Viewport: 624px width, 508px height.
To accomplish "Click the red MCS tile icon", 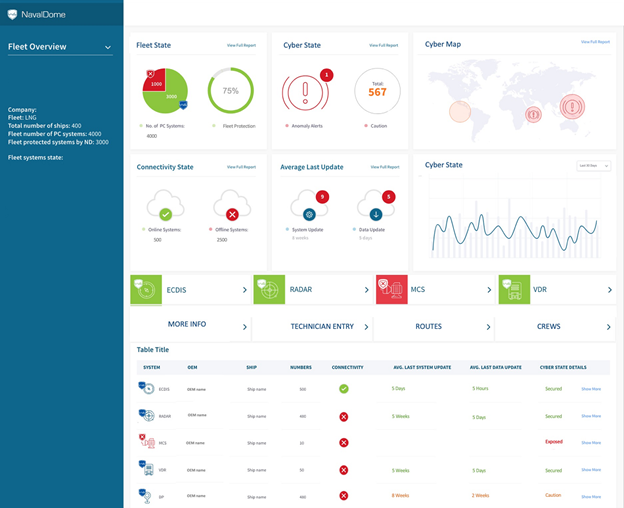I will (391, 290).
